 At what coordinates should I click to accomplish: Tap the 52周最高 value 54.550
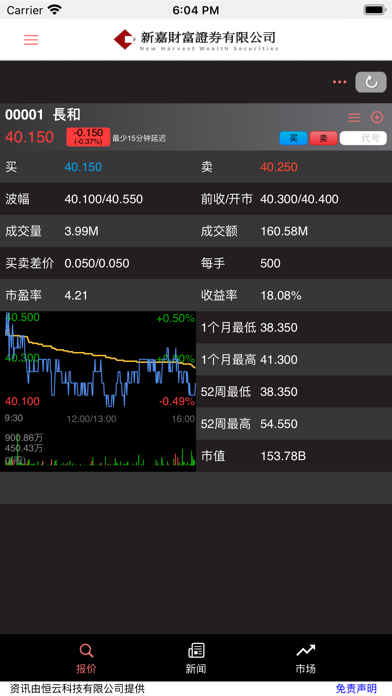[279, 424]
